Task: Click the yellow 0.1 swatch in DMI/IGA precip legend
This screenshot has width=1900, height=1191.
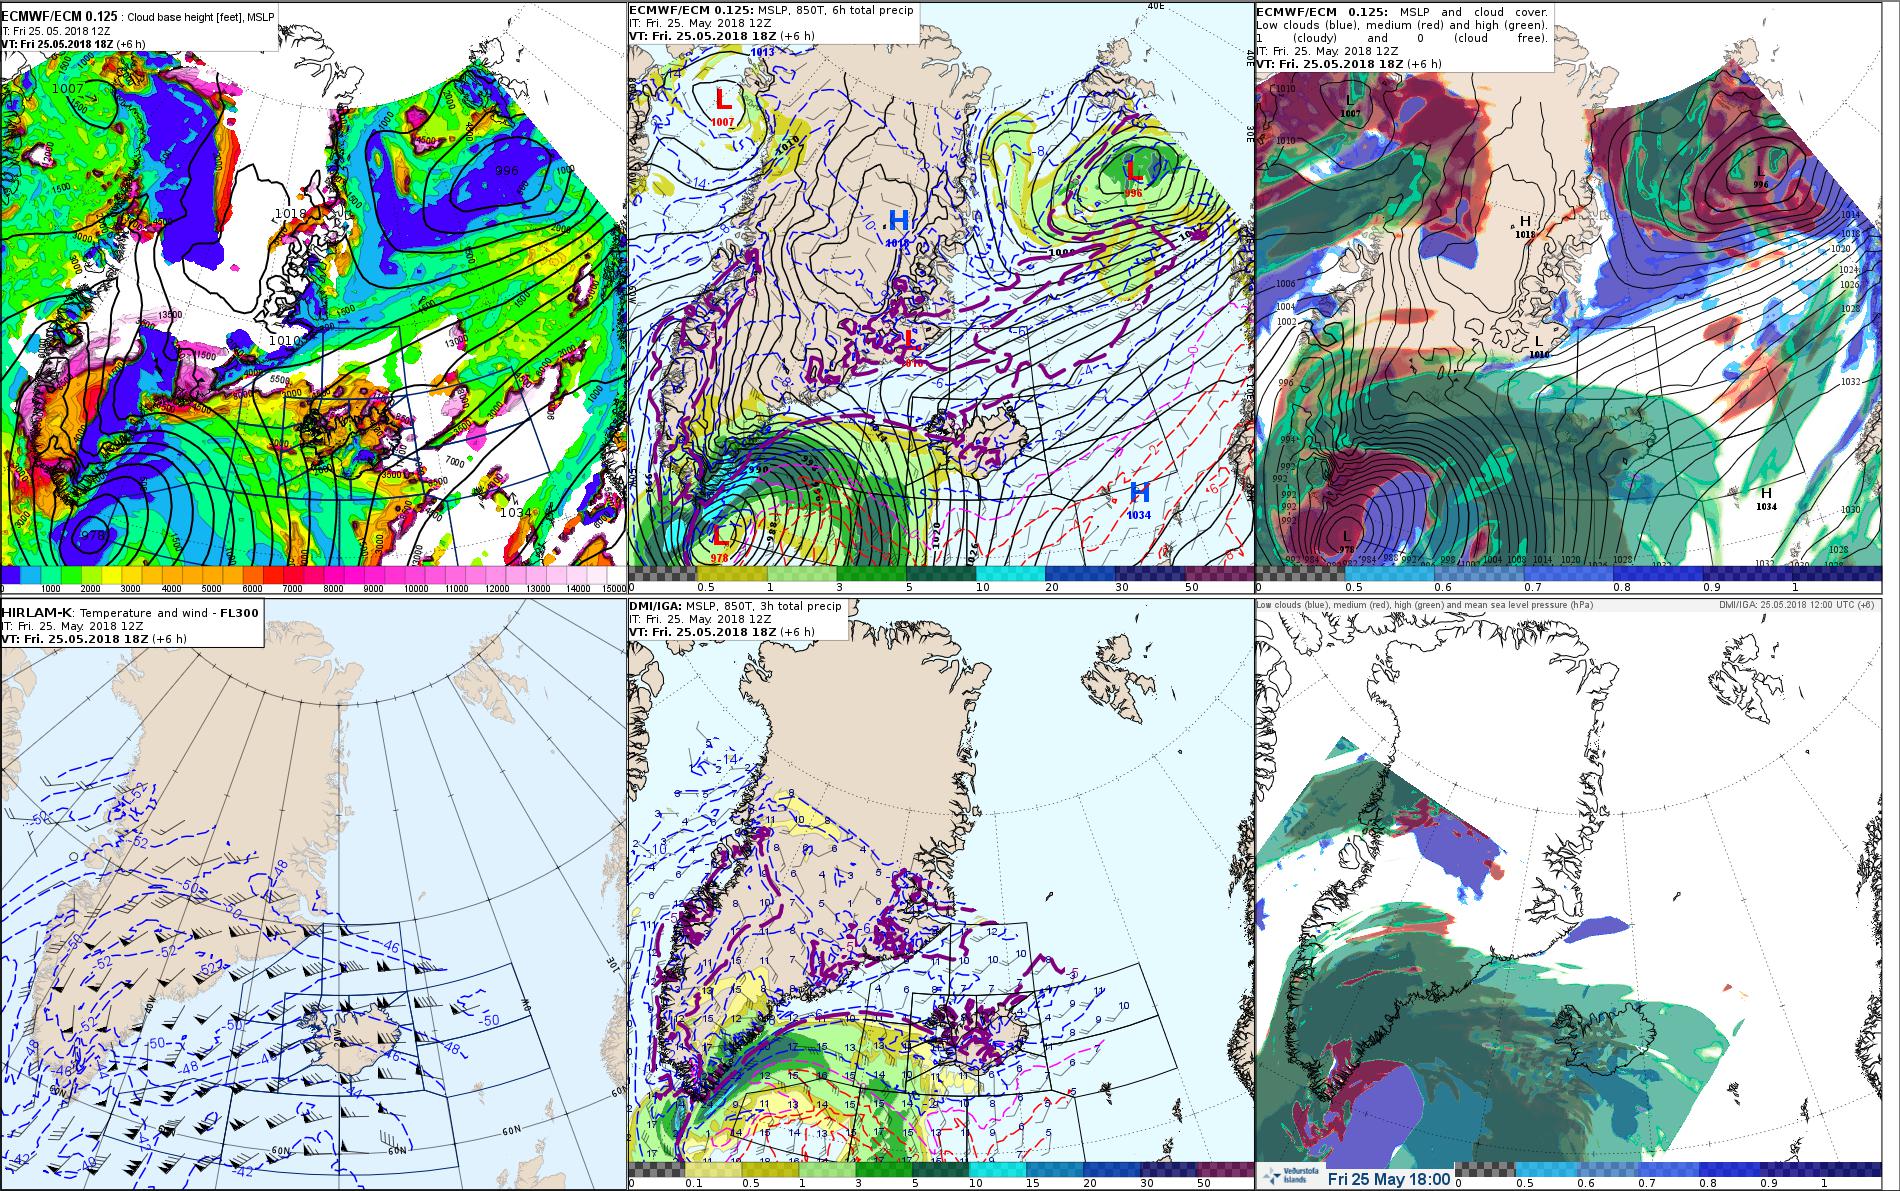Action: coord(713,1169)
